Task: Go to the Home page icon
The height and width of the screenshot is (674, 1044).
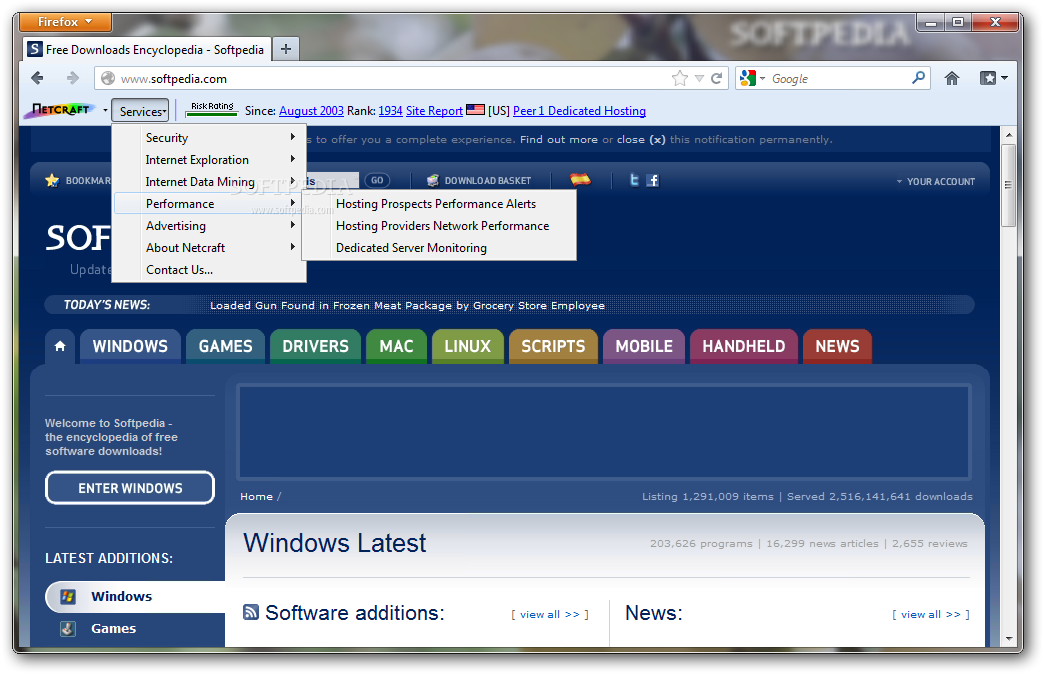Action: click(951, 79)
